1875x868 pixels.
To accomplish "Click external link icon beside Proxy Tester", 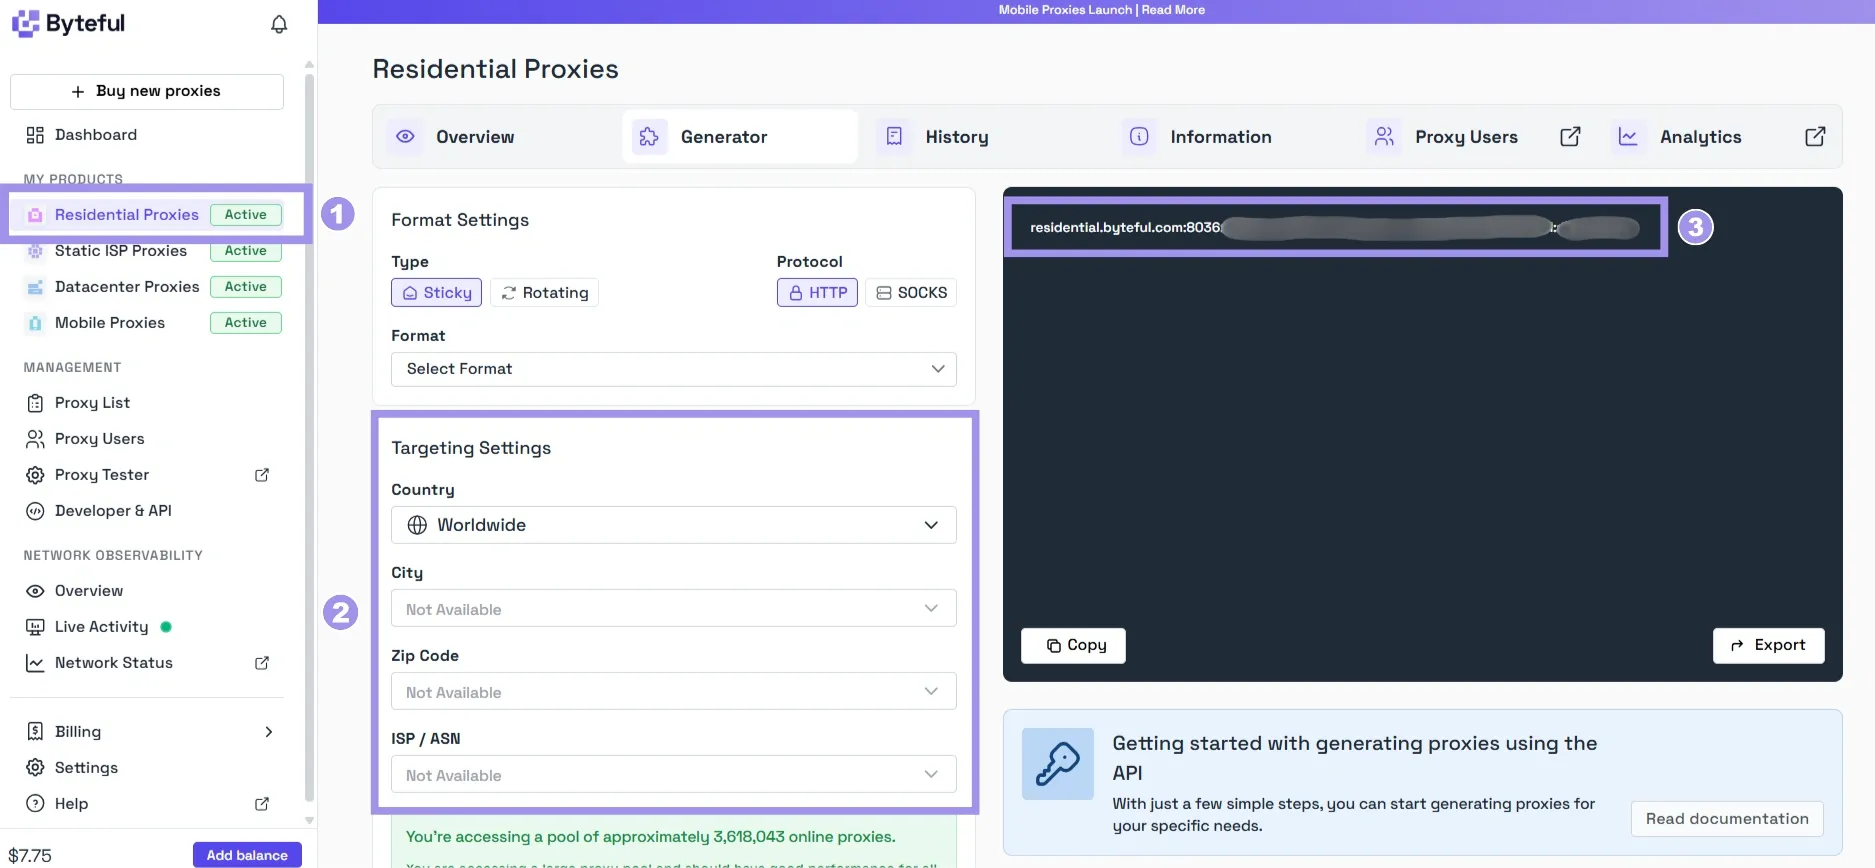I will tap(262, 475).
